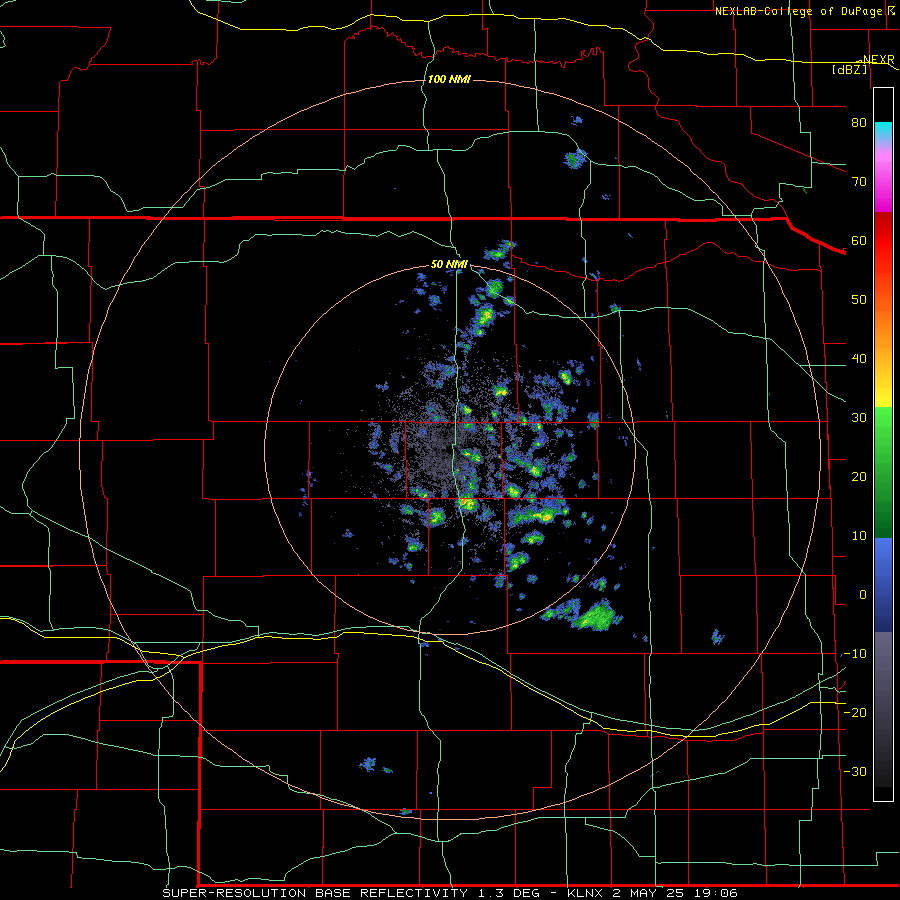Click the red band of the color bar
900x900 pixels.
(883, 241)
